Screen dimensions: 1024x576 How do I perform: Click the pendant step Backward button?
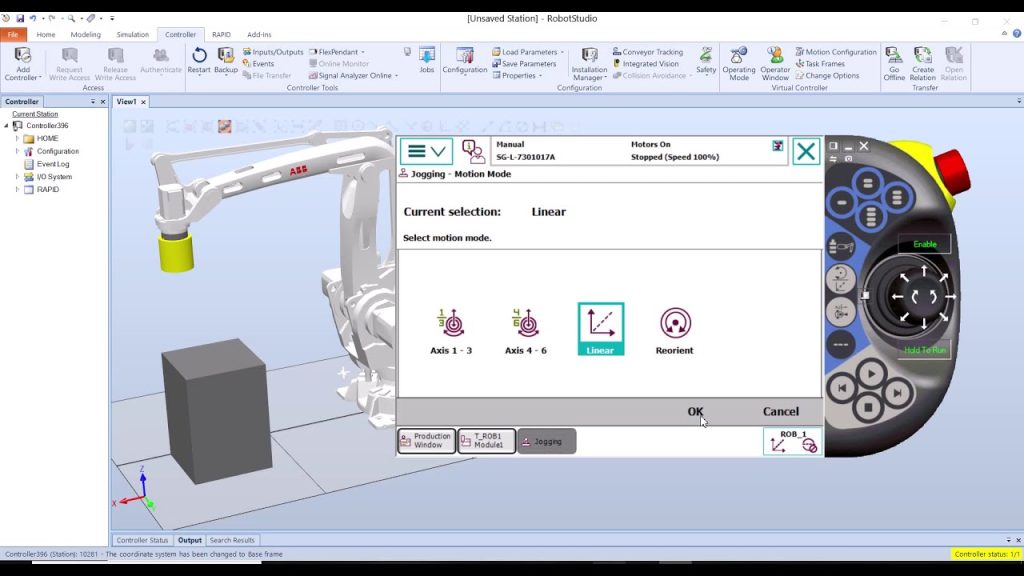[842, 389]
